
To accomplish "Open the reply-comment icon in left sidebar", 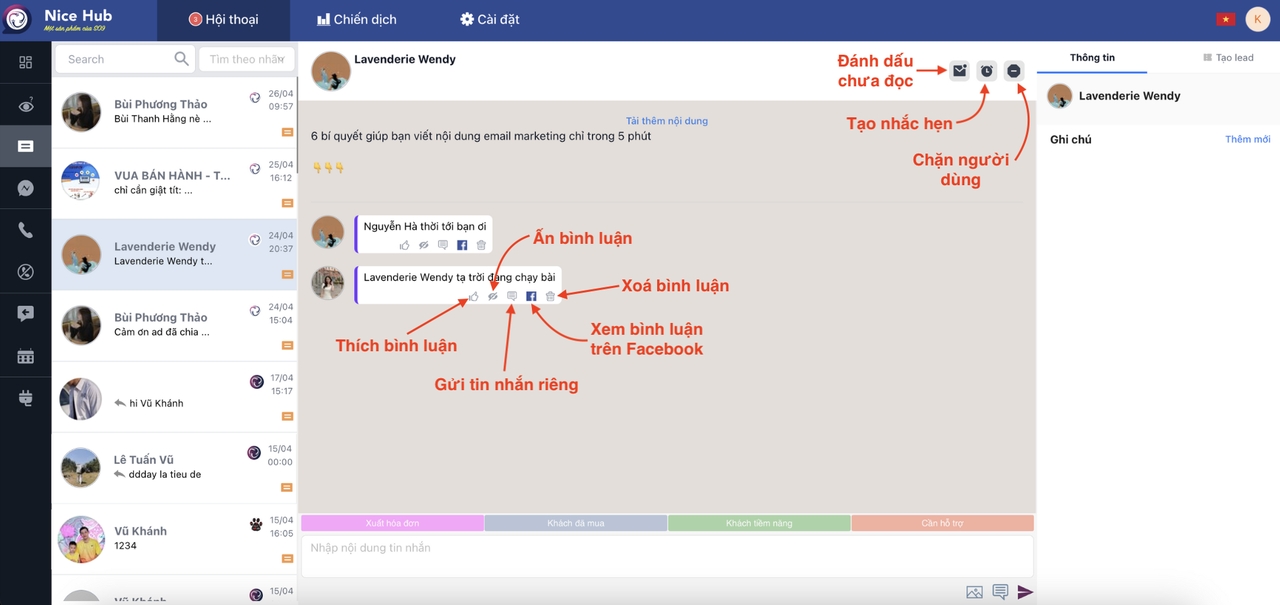I will pyautogui.click(x=25, y=314).
